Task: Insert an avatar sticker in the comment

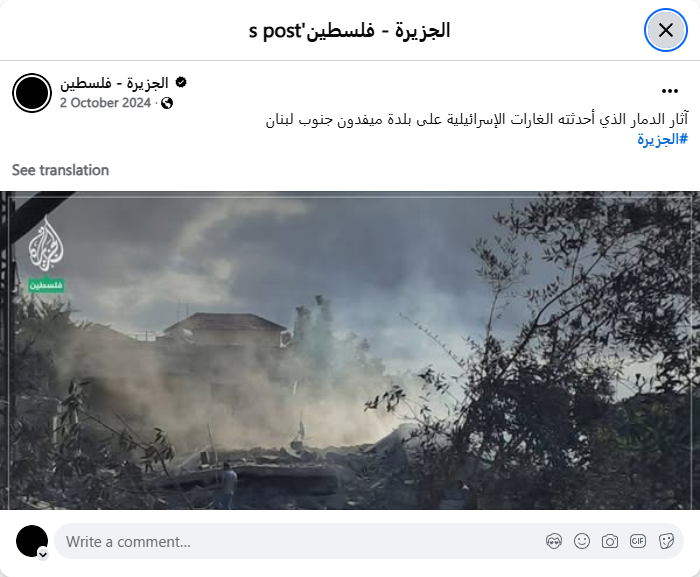Action: point(554,541)
